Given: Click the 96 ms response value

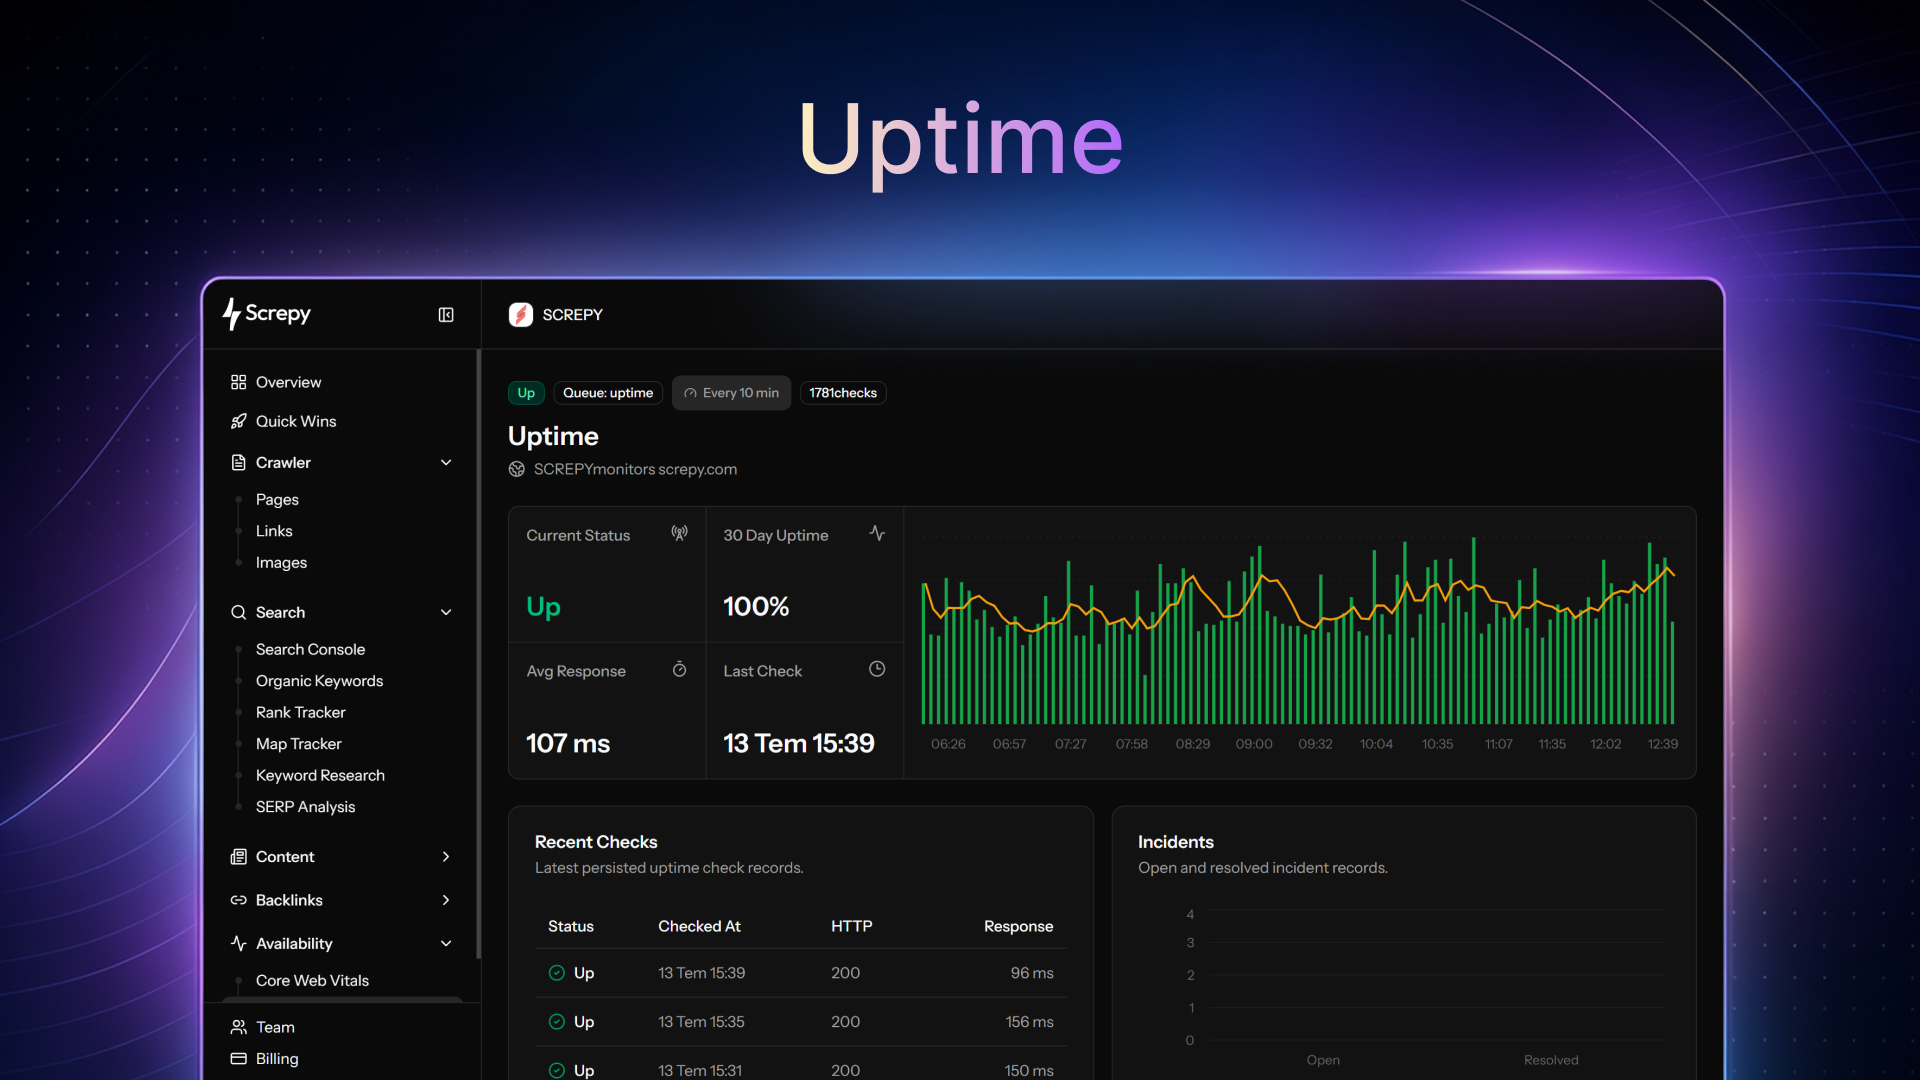Looking at the screenshot, I should click(x=1032, y=973).
